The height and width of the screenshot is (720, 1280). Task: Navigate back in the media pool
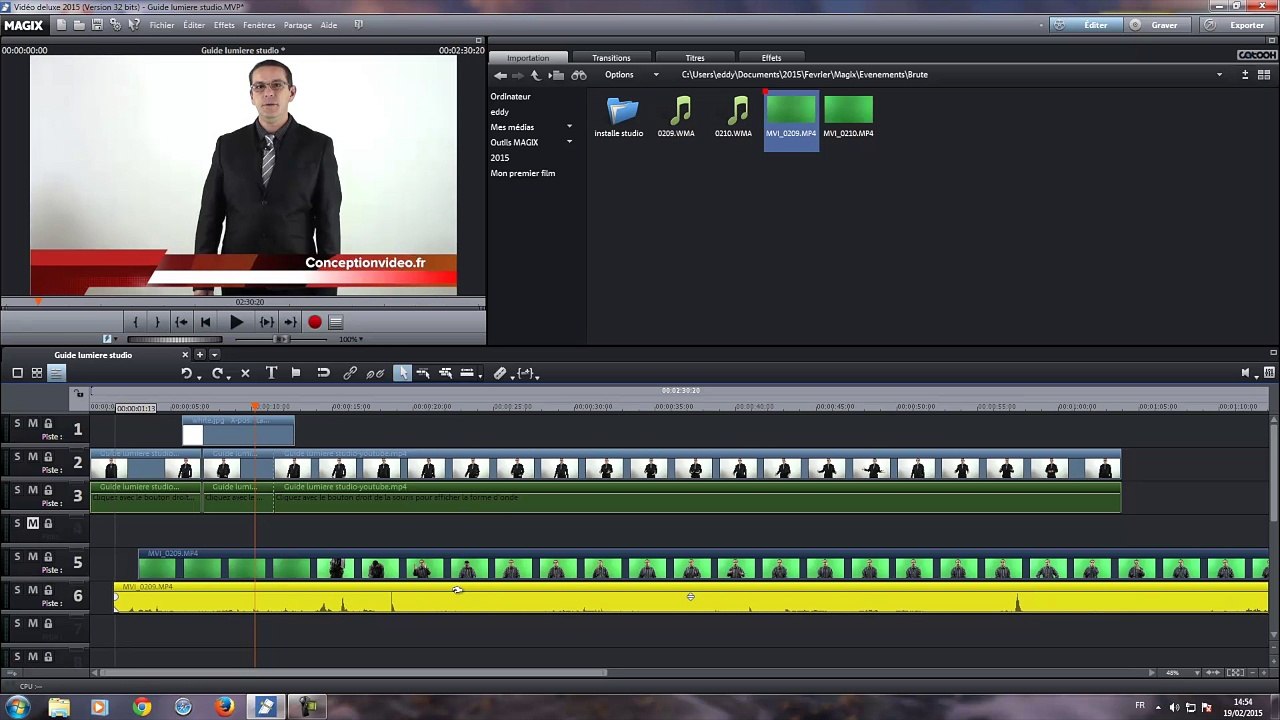click(x=500, y=75)
